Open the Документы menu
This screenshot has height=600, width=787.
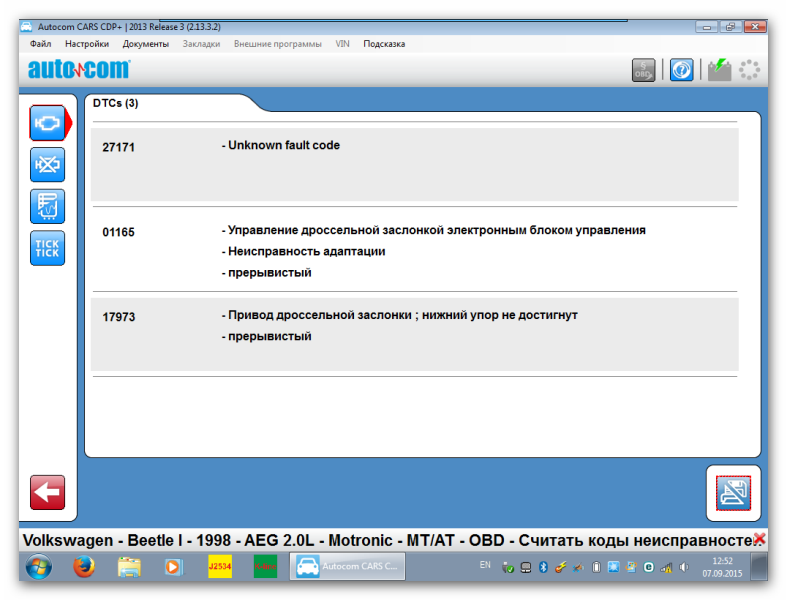click(146, 44)
